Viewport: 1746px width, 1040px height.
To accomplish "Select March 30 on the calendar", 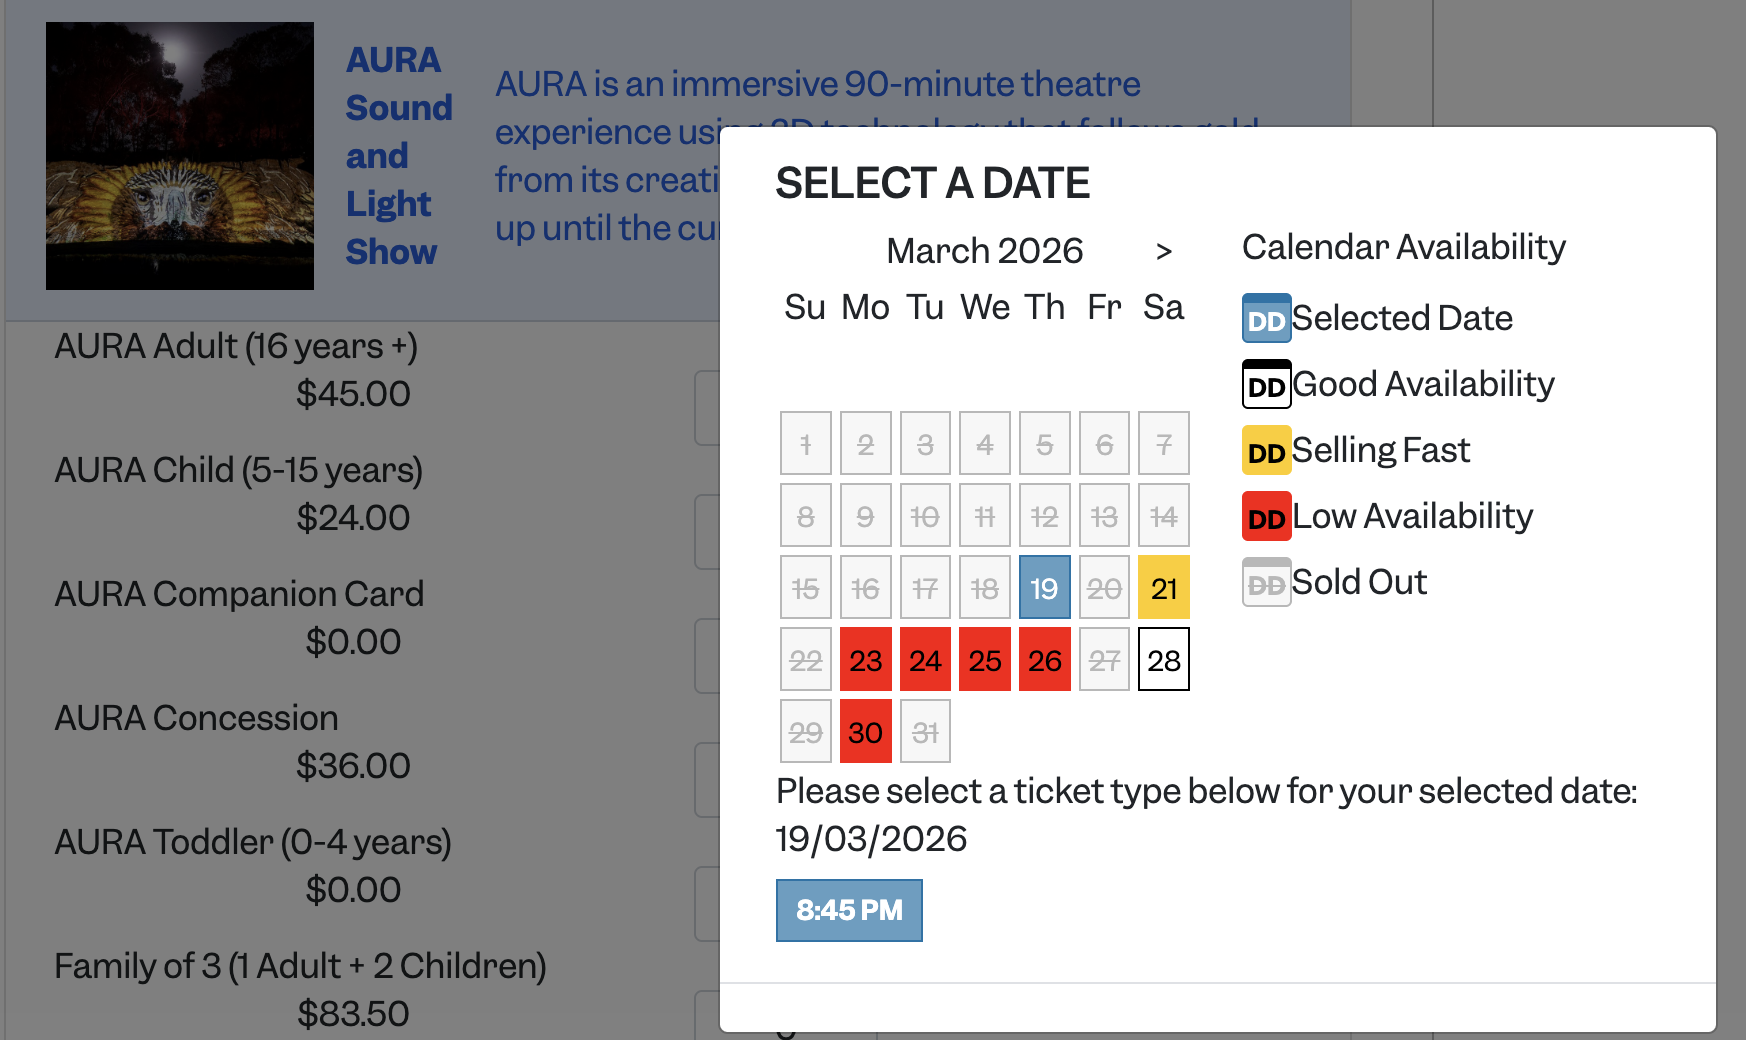I will [x=865, y=732].
